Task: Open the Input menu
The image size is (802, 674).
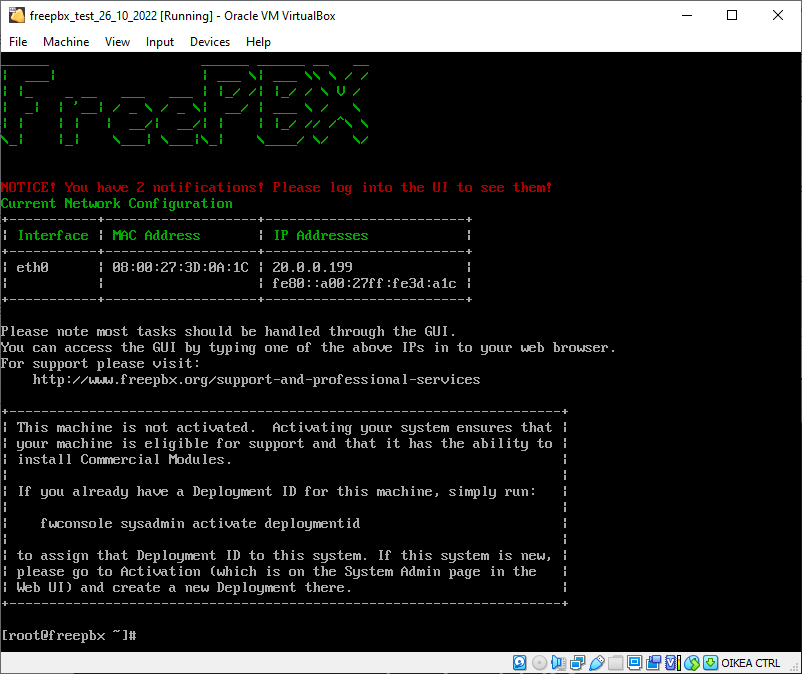Action: click(160, 42)
